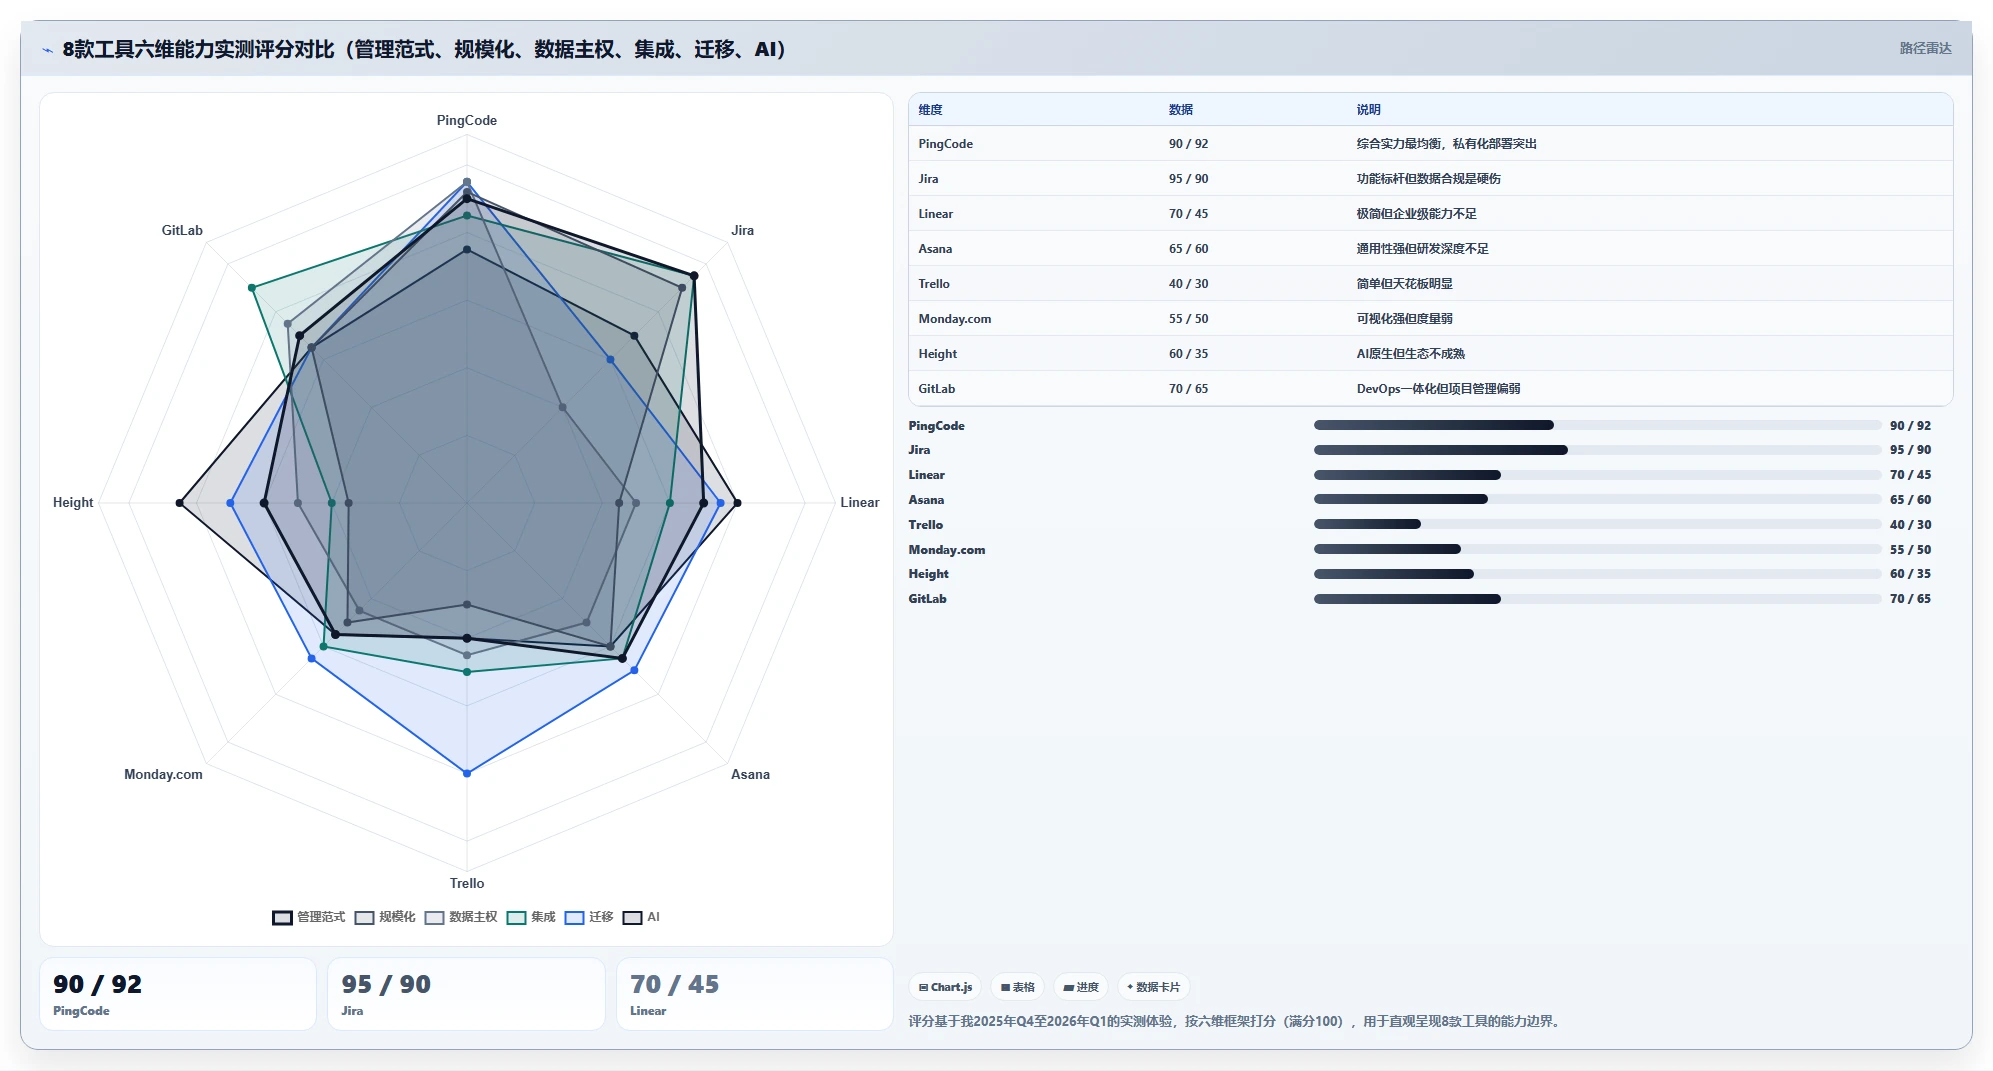Click the GitLab progress bar label
This screenshot has height=1071, width=1993.
pos(927,599)
